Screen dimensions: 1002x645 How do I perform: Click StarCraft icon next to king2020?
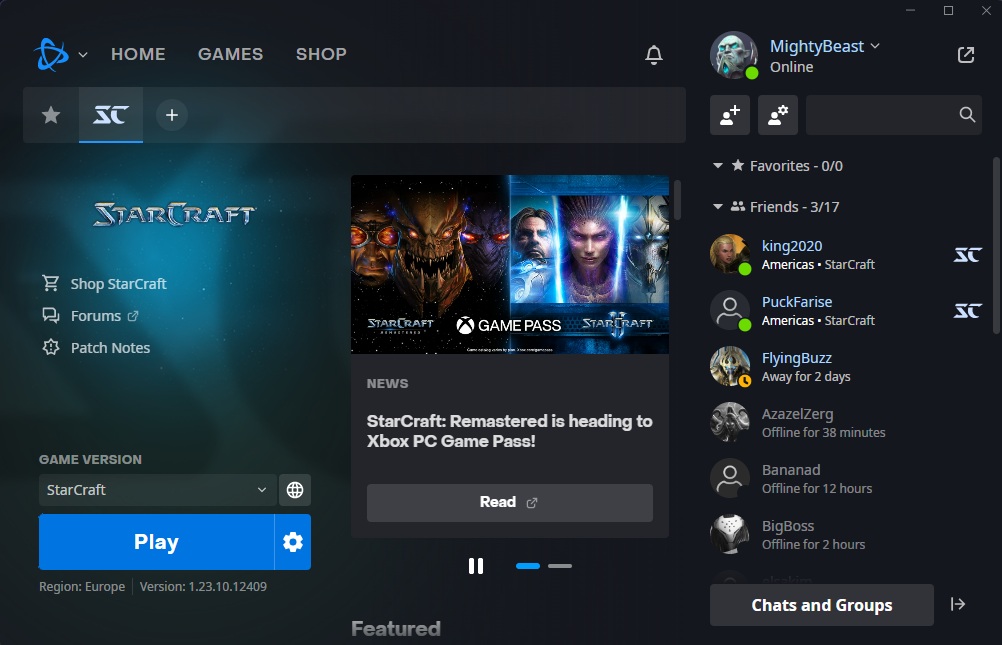point(967,255)
